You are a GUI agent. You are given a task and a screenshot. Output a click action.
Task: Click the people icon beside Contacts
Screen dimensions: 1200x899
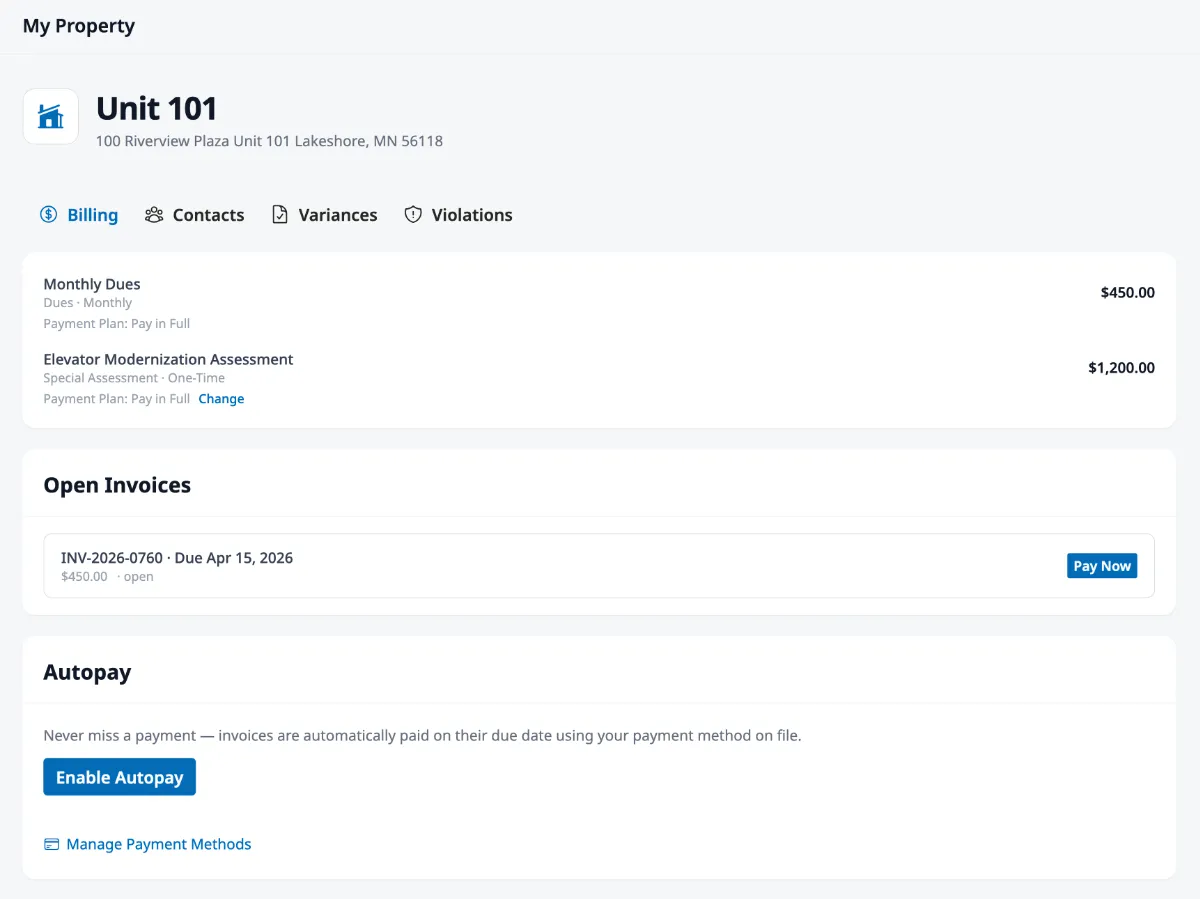tap(153, 214)
